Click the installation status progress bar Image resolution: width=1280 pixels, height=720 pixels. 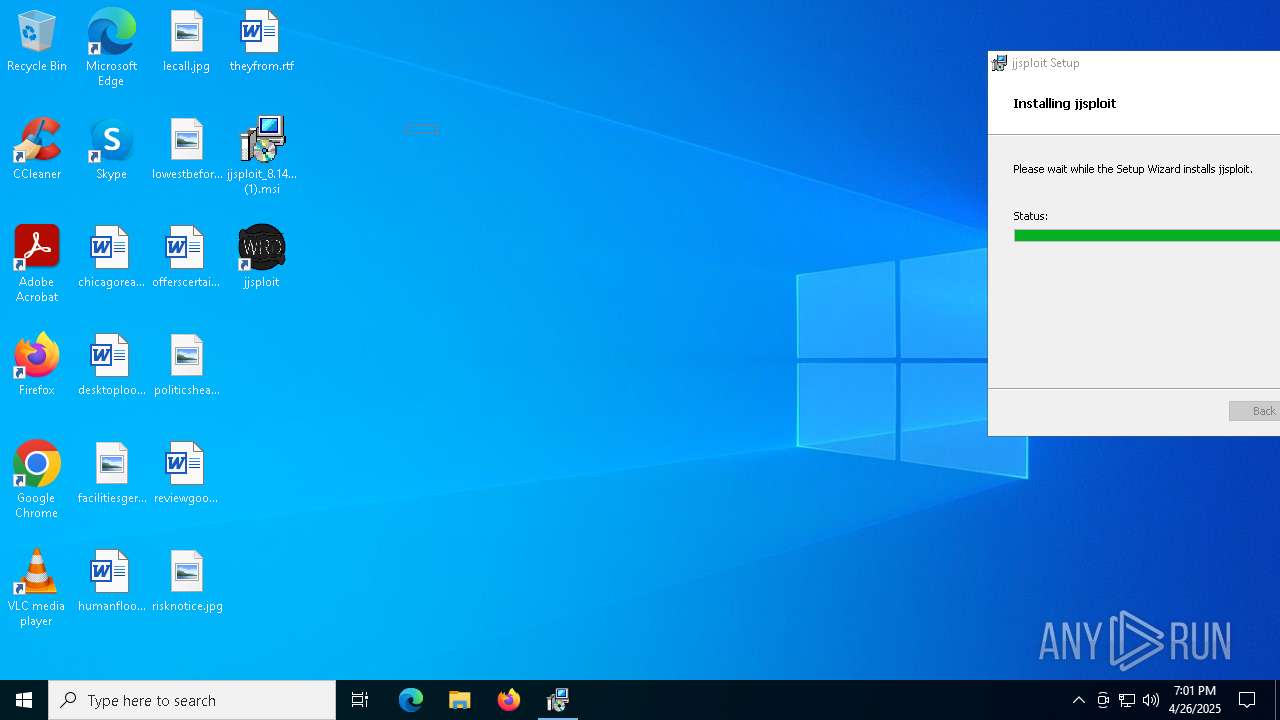pos(1147,236)
